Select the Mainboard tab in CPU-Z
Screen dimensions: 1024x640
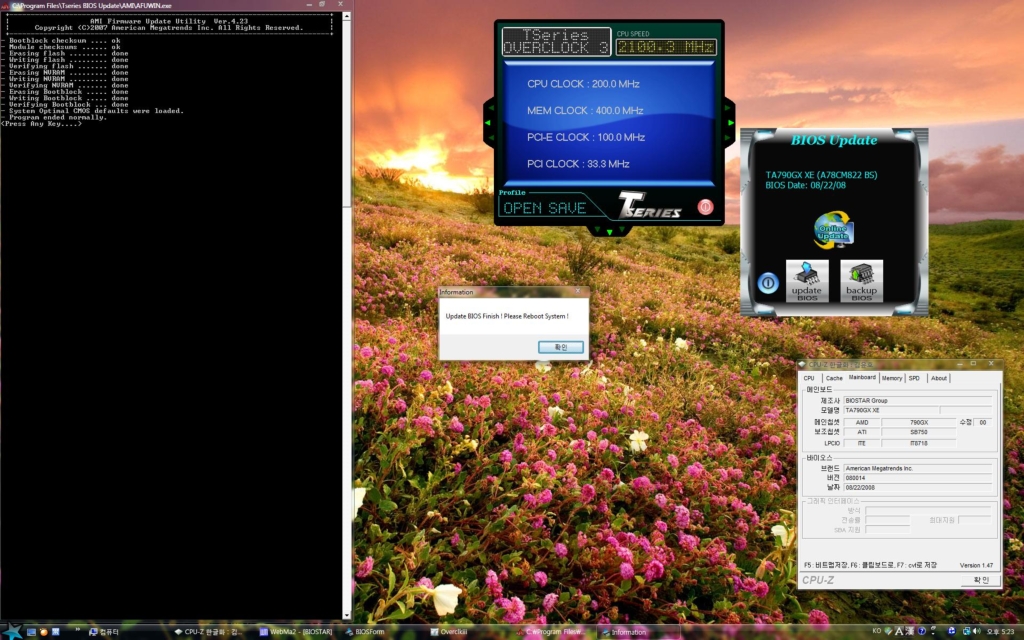pyautogui.click(x=862, y=377)
